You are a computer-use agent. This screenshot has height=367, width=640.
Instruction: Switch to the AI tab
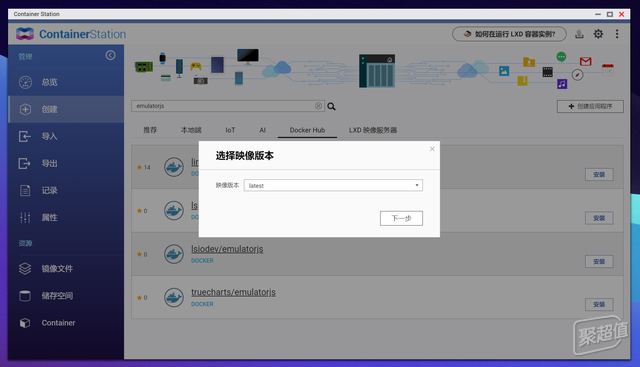pos(262,130)
